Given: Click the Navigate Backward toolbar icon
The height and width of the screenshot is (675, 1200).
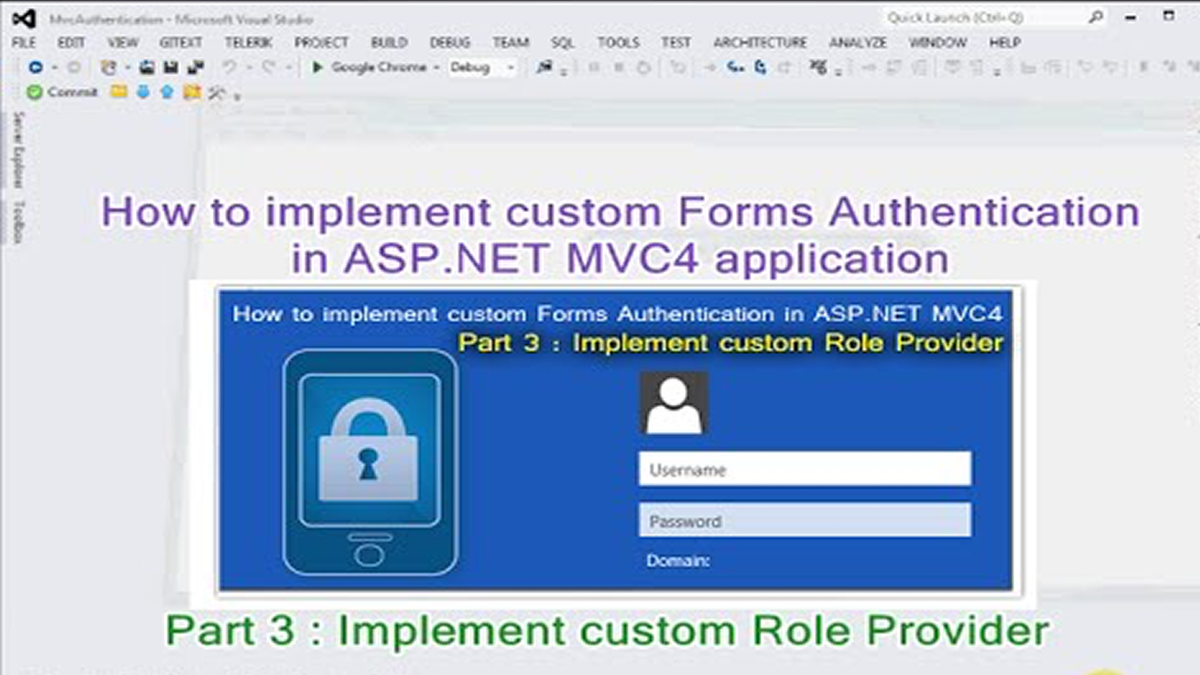Looking at the screenshot, I should [35, 67].
